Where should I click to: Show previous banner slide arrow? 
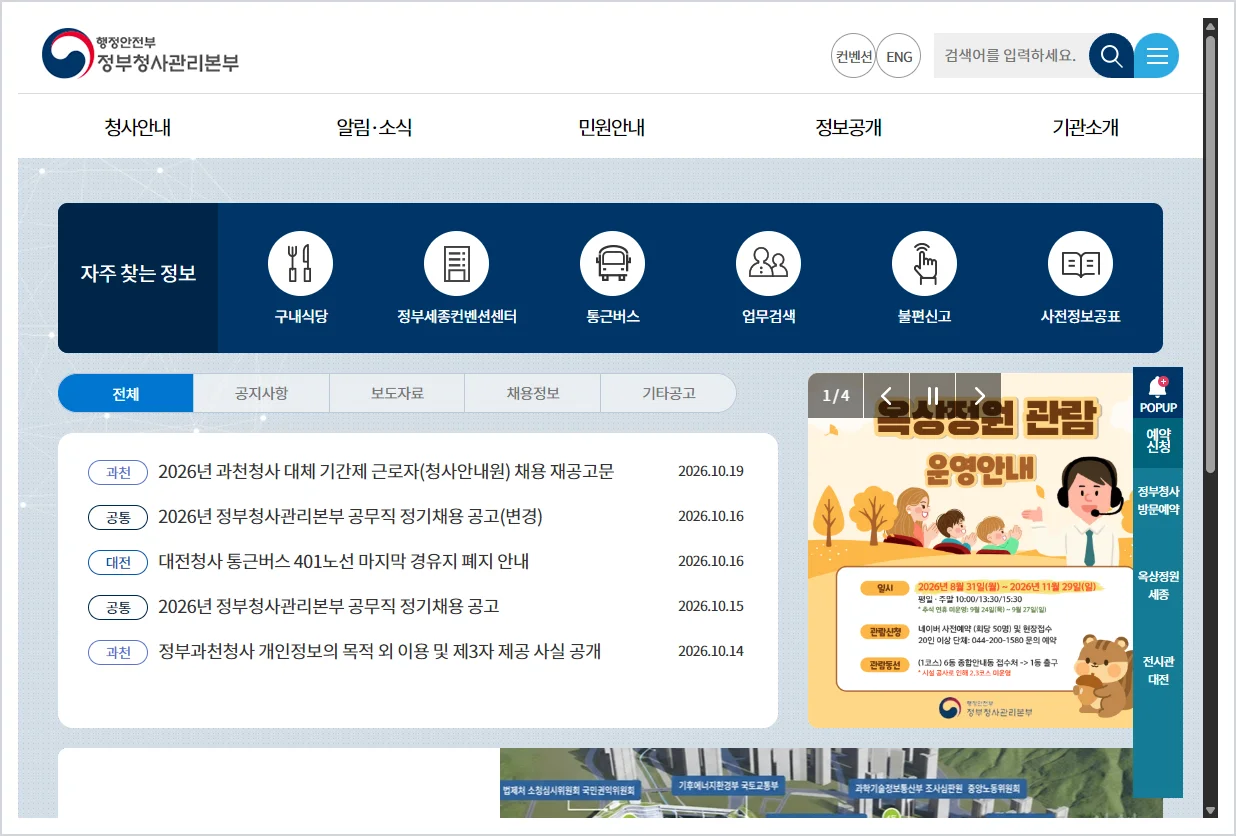click(x=886, y=395)
